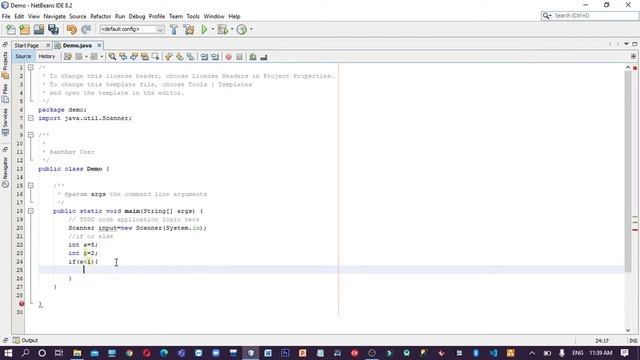Open the Projects side panel
Screen dimensions: 640x360
5,65
